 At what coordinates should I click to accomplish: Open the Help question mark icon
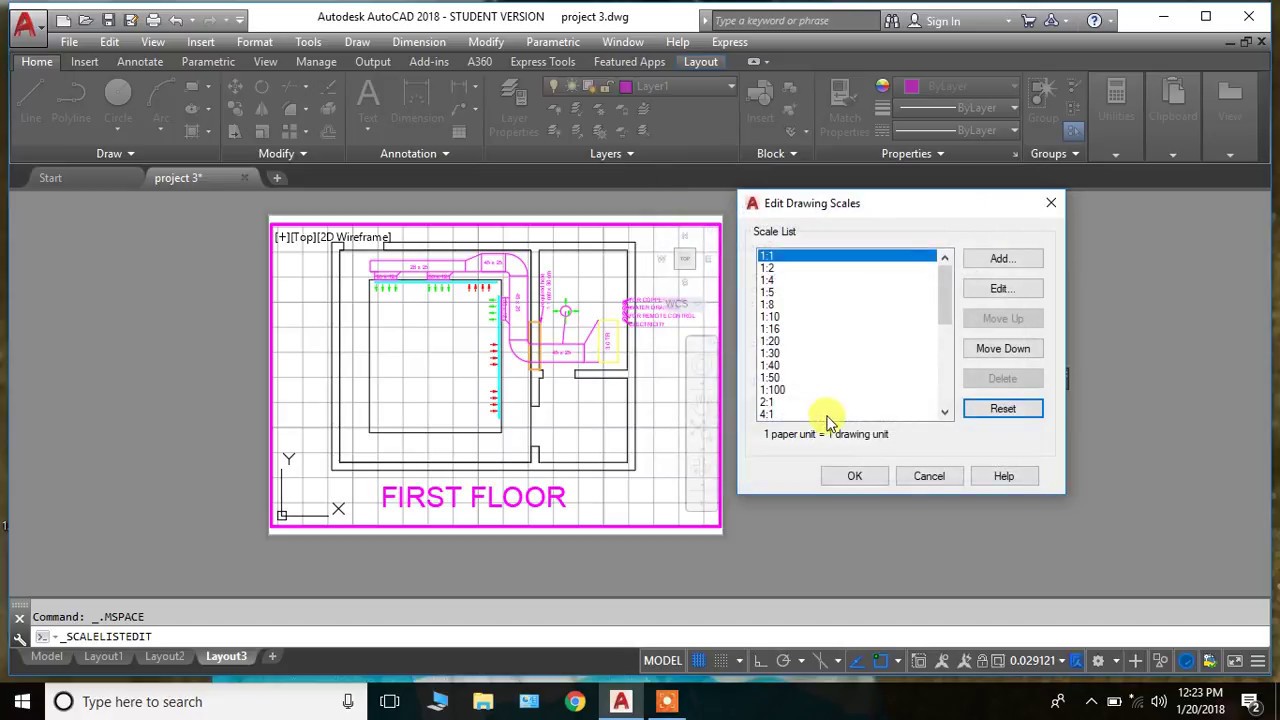tap(1094, 20)
